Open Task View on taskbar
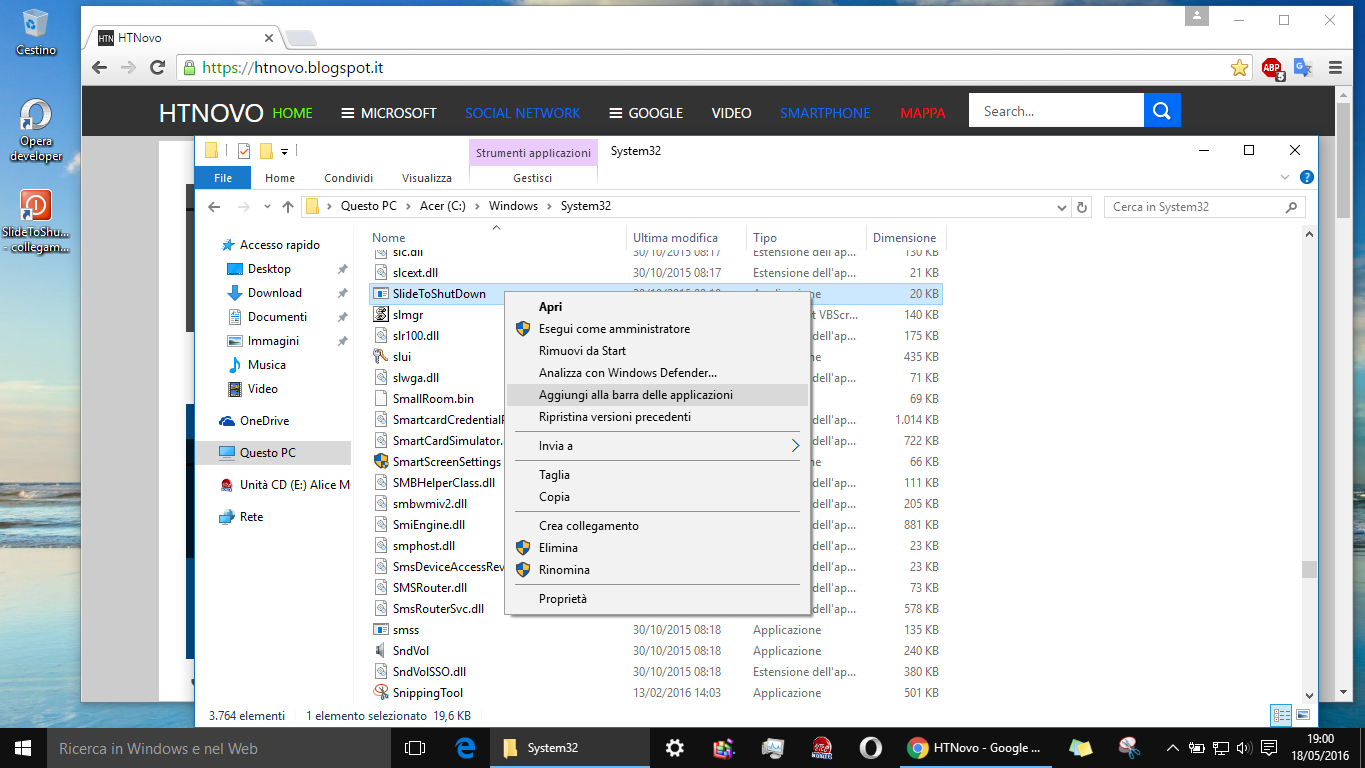 tap(414, 748)
